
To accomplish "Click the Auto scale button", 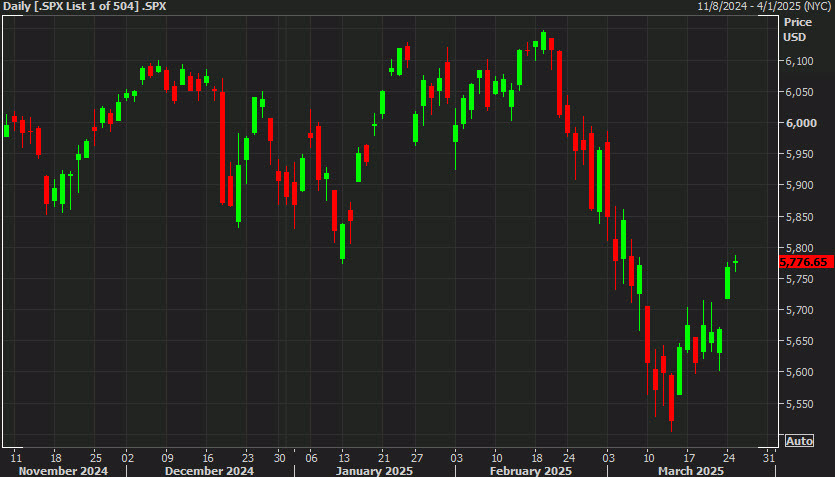I will pos(799,441).
